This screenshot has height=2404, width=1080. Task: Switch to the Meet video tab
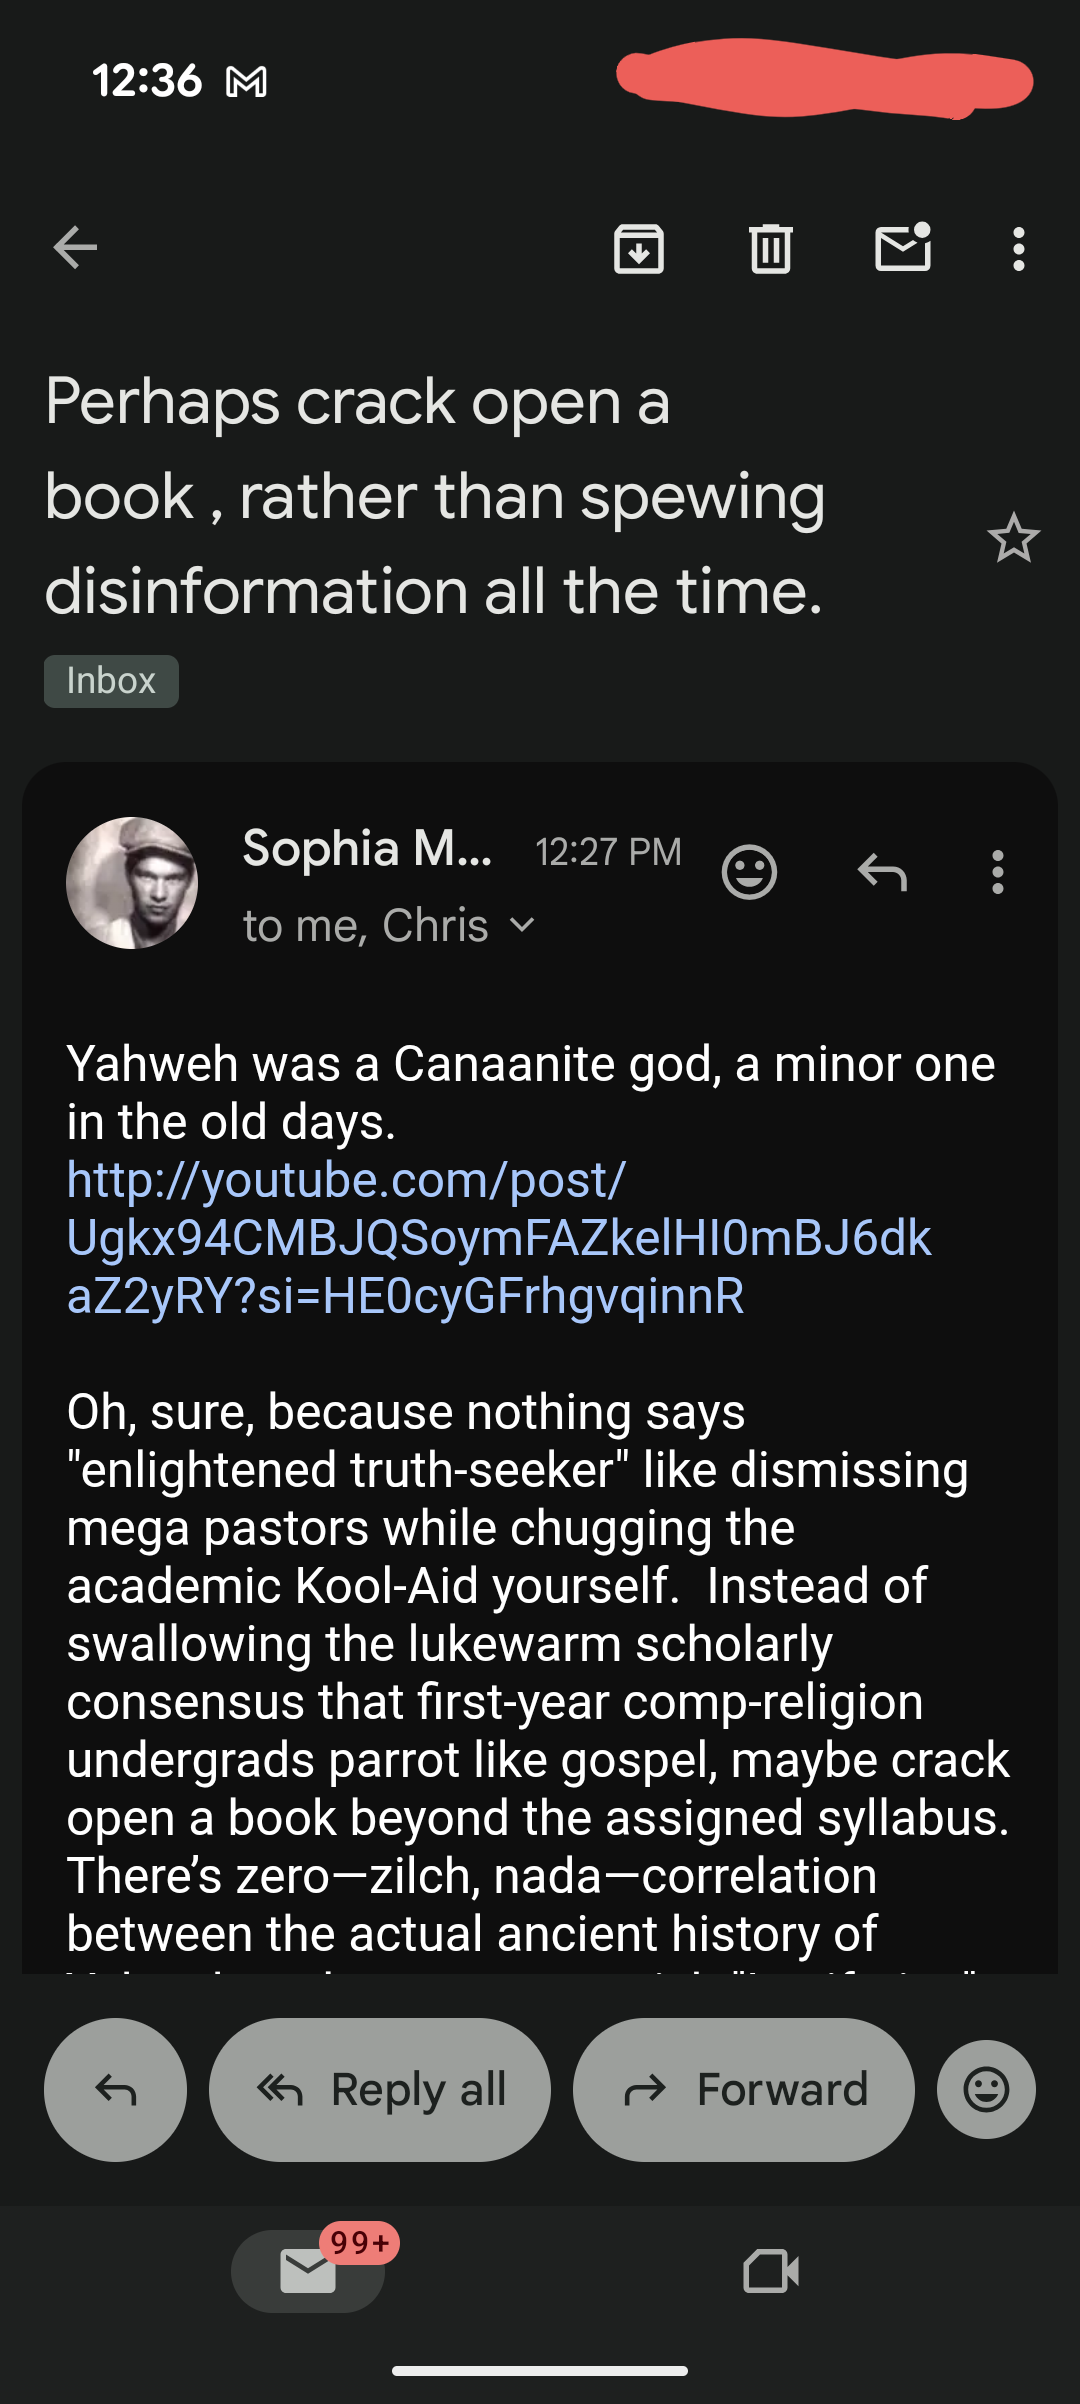(x=771, y=2271)
